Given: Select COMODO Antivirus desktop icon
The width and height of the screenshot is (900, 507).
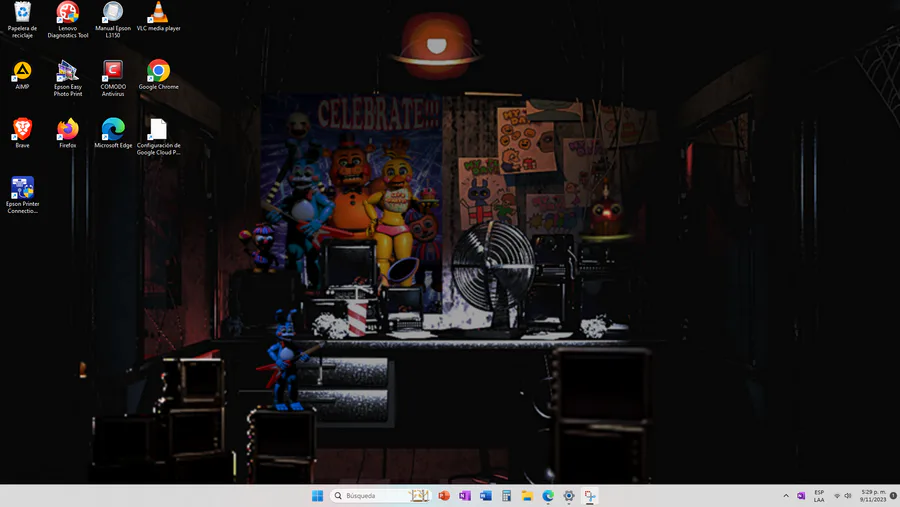Looking at the screenshot, I should click(113, 78).
